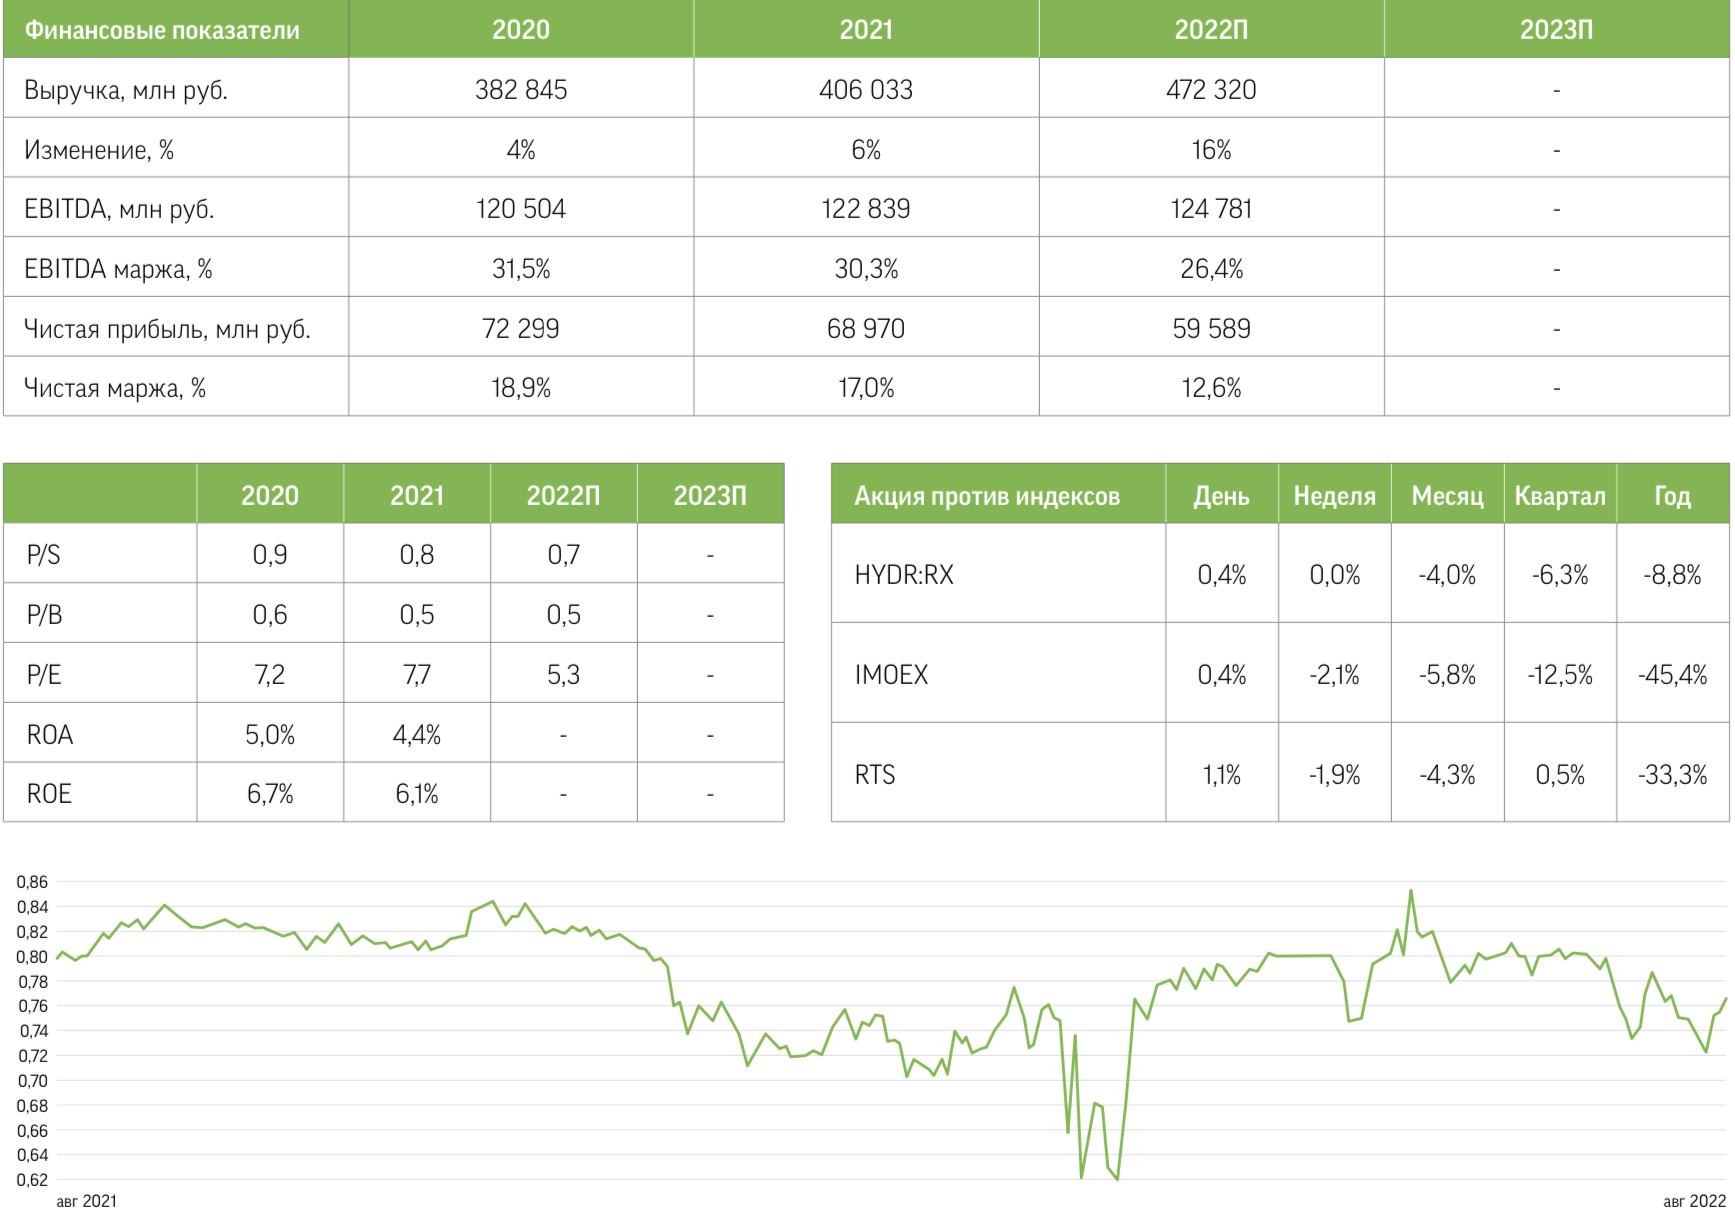Select the ROE value 6,7%
The width and height of the screenshot is (1735, 1225).
coord(270,794)
